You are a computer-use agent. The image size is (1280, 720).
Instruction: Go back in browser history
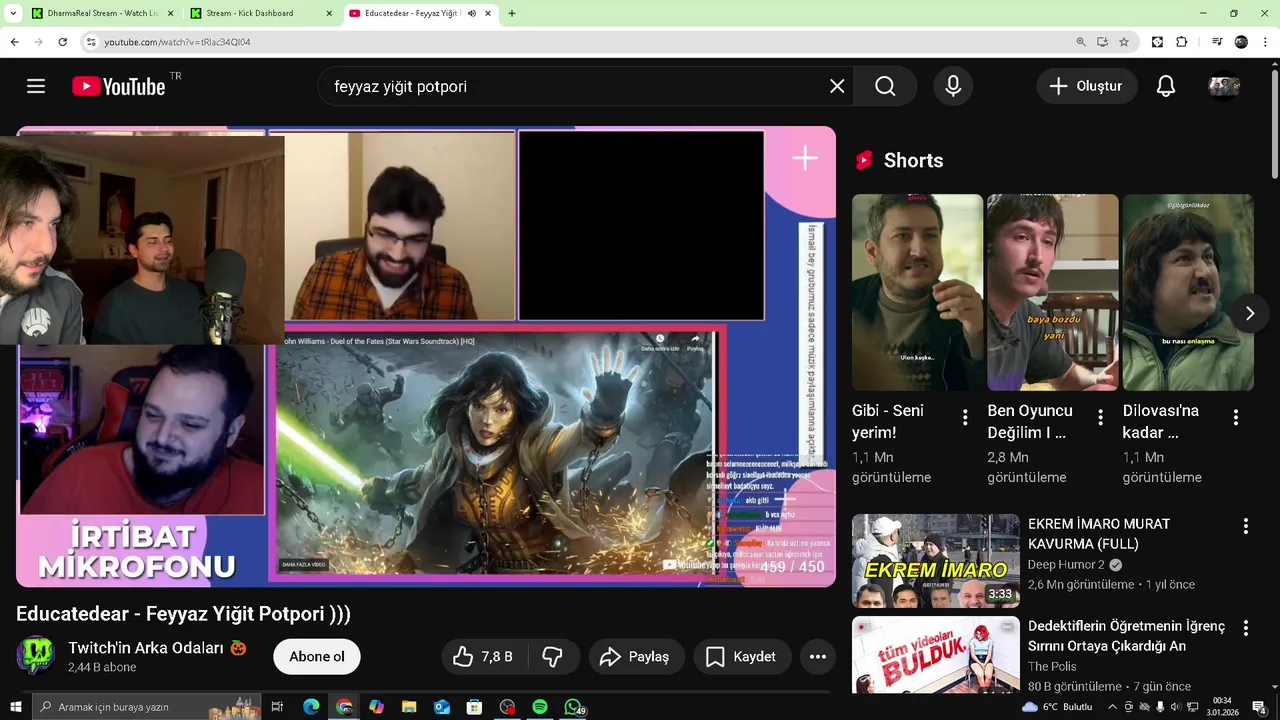[14, 42]
